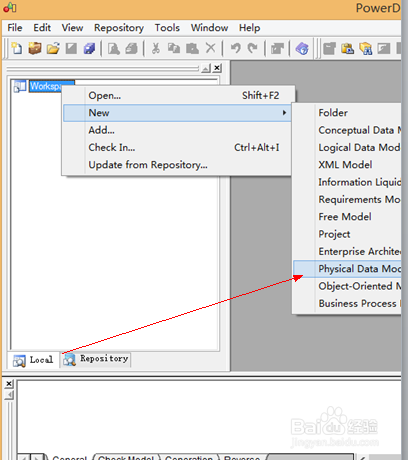The height and width of the screenshot is (460, 408).
Task: Click the New Model toolbar icon
Action: point(17,48)
